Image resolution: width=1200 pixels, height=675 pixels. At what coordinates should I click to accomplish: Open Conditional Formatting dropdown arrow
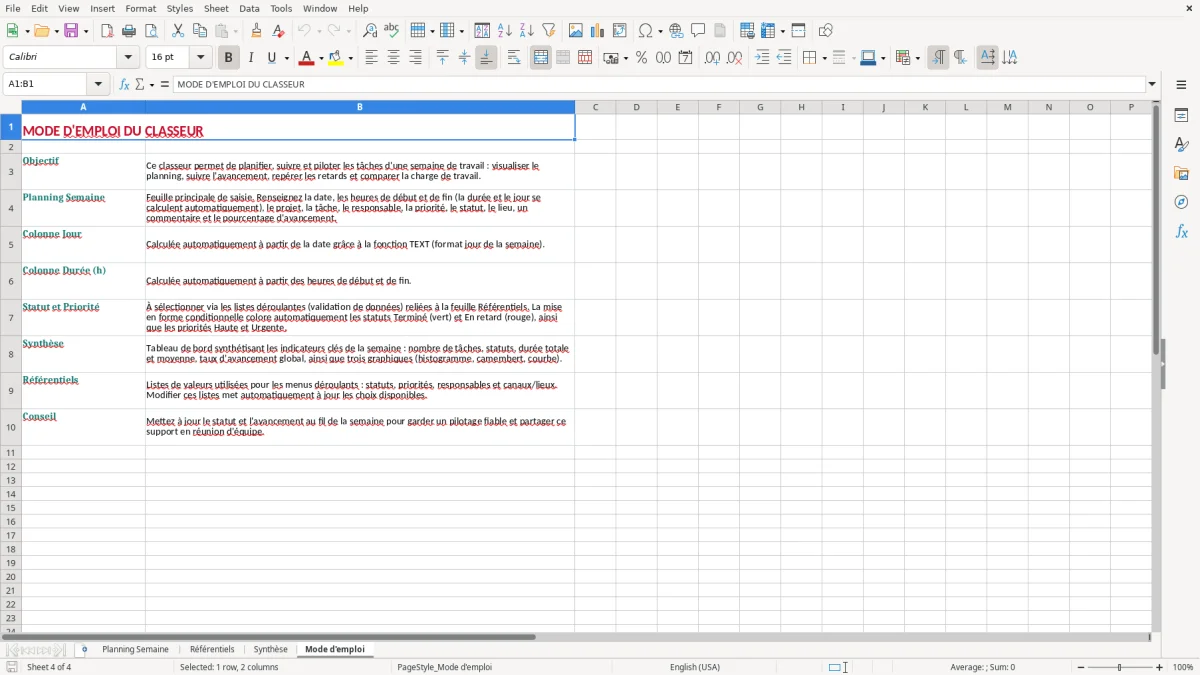917,58
